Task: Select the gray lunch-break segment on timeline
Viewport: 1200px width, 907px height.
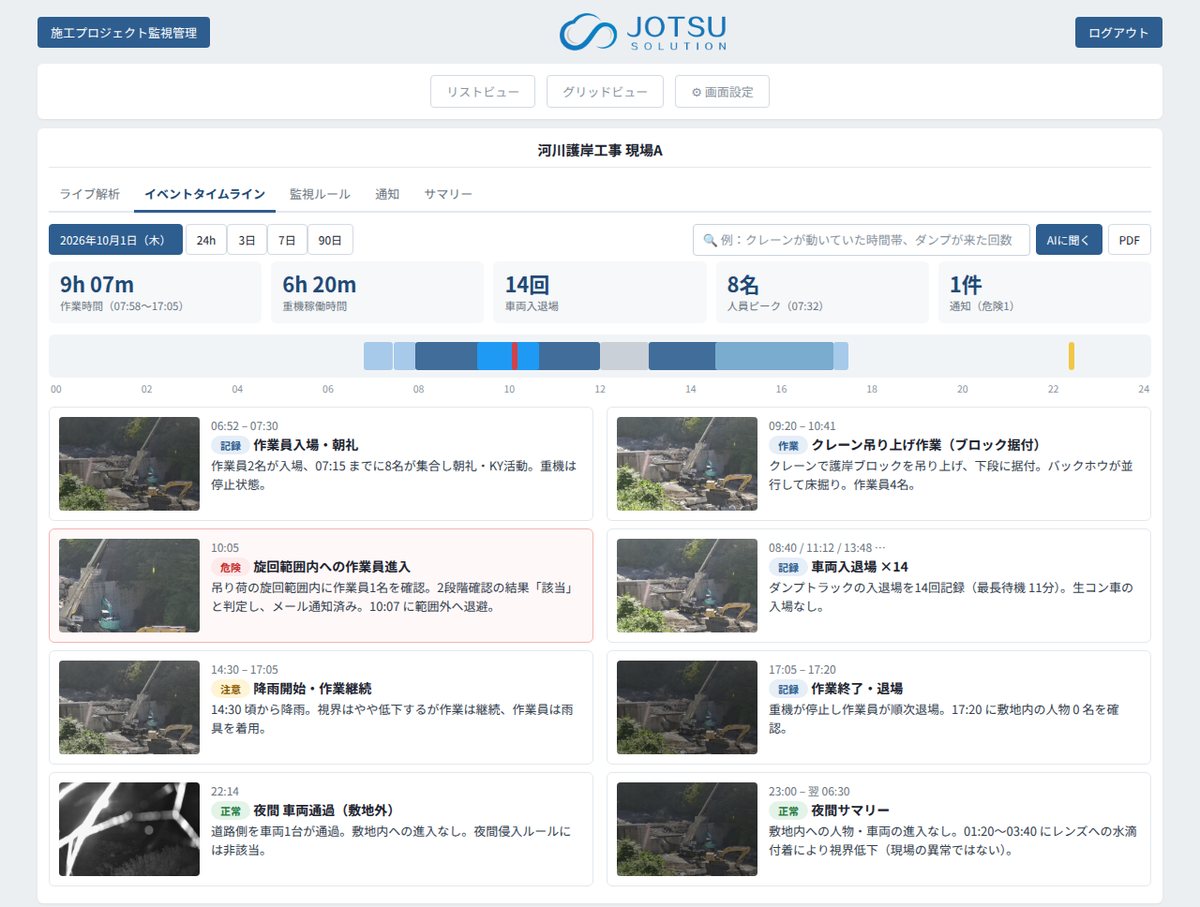Action: [x=624, y=356]
